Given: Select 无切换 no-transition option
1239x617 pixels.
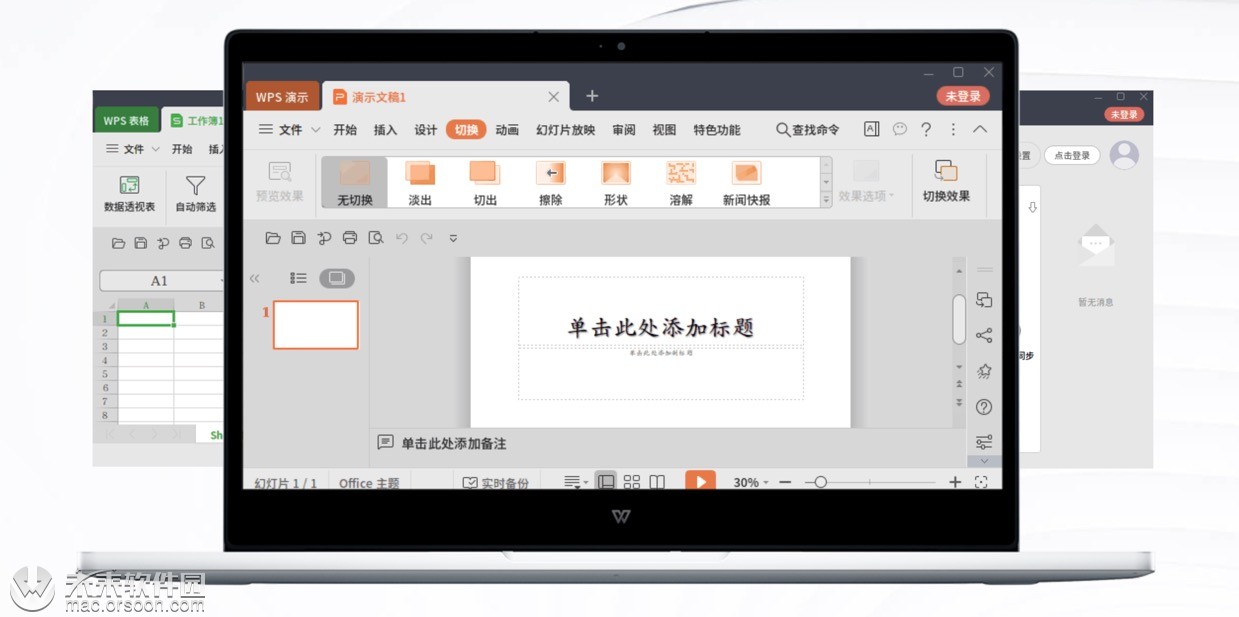Looking at the screenshot, I should (x=355, y=183).
